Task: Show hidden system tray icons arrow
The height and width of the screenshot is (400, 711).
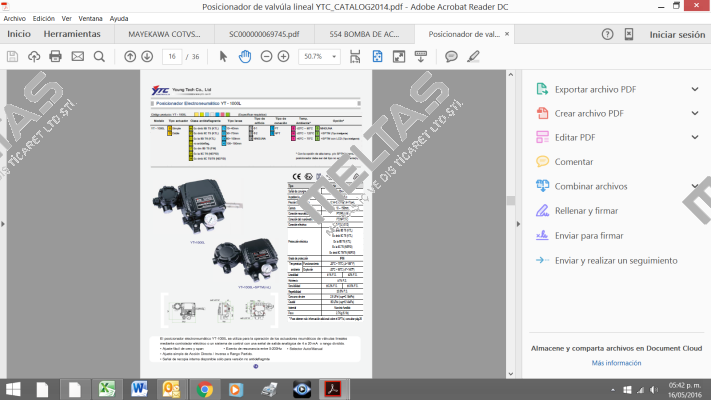Action: pos(613,390)
